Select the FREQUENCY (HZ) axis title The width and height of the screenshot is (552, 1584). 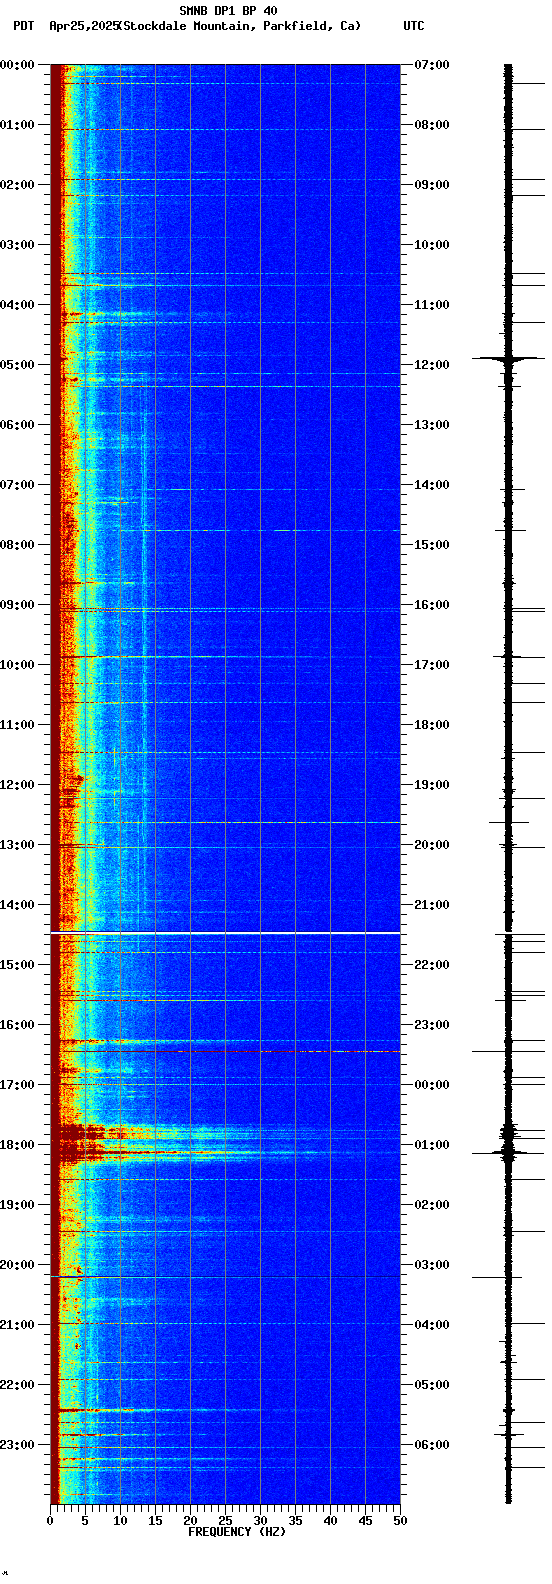(x=237, y=1532)
